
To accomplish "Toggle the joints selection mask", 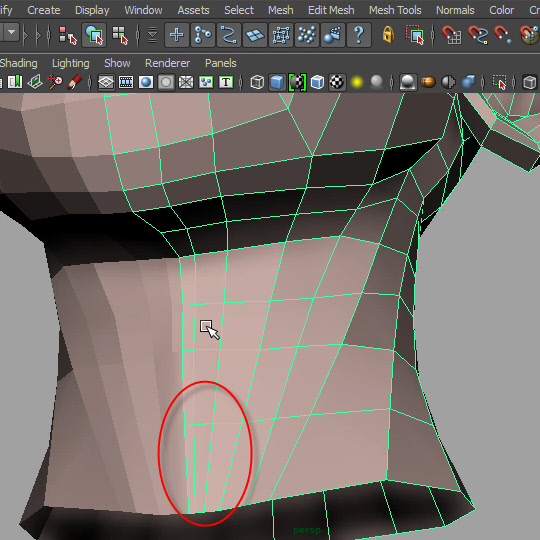I will [x=203, y=35].
